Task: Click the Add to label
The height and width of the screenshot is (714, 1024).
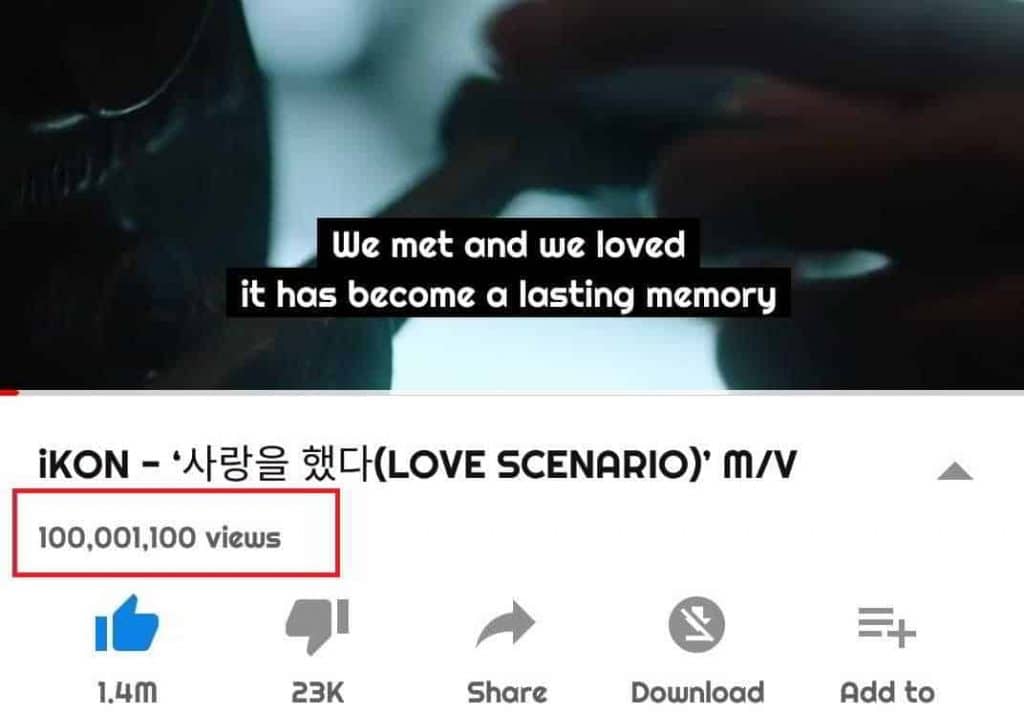Action: pos(887,692)
